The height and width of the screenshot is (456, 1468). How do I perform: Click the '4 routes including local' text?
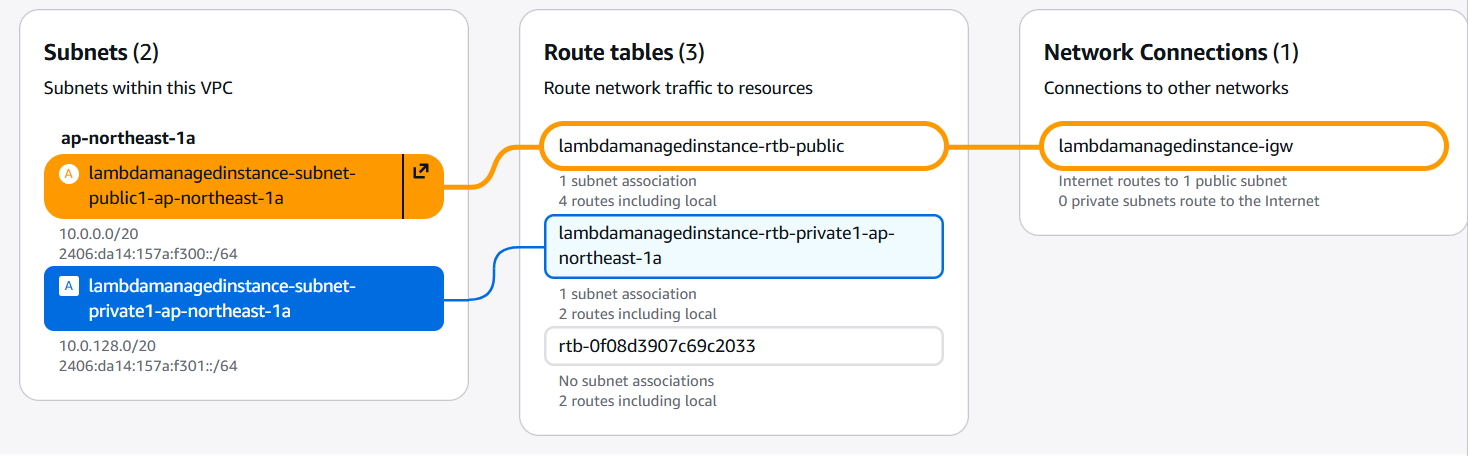point(637,201)
